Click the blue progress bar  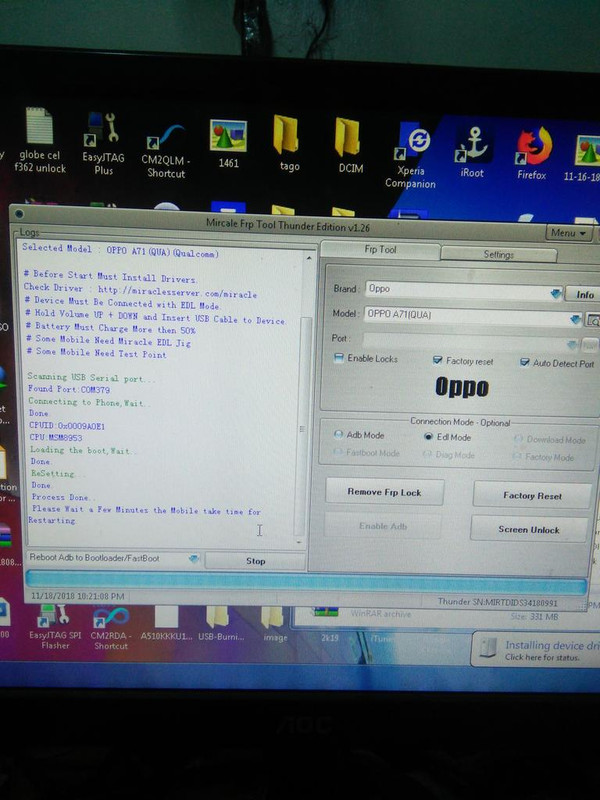(306, 583)
